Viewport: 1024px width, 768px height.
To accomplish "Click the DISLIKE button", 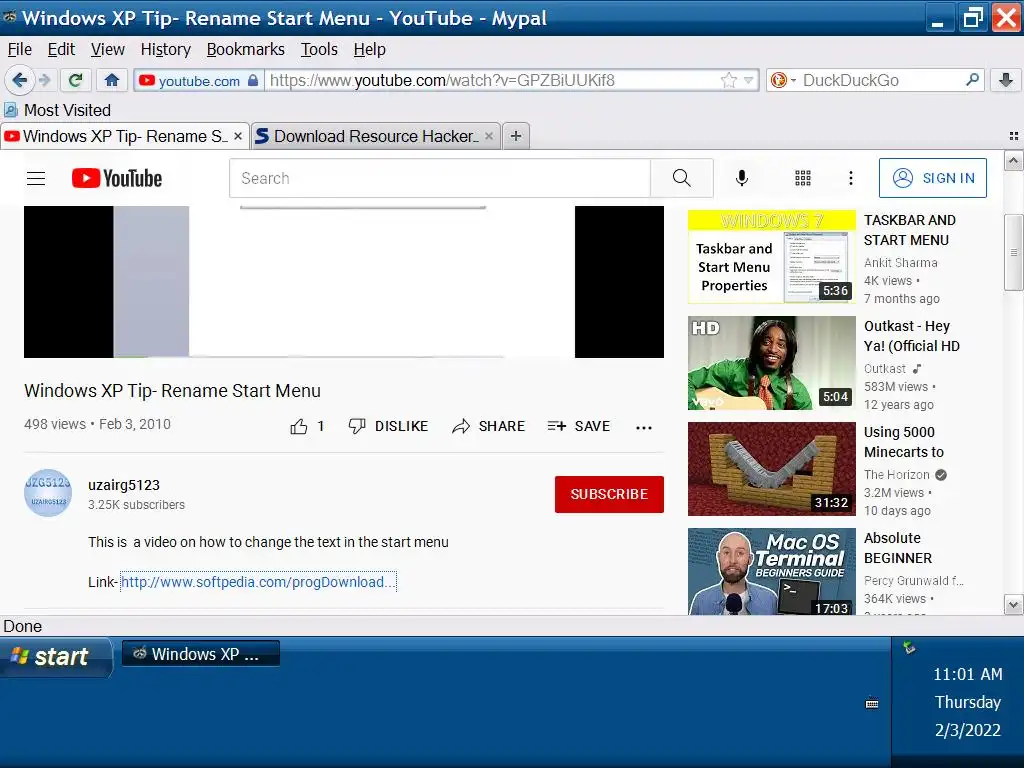I will pyautogui.click(x=388, y=426).
